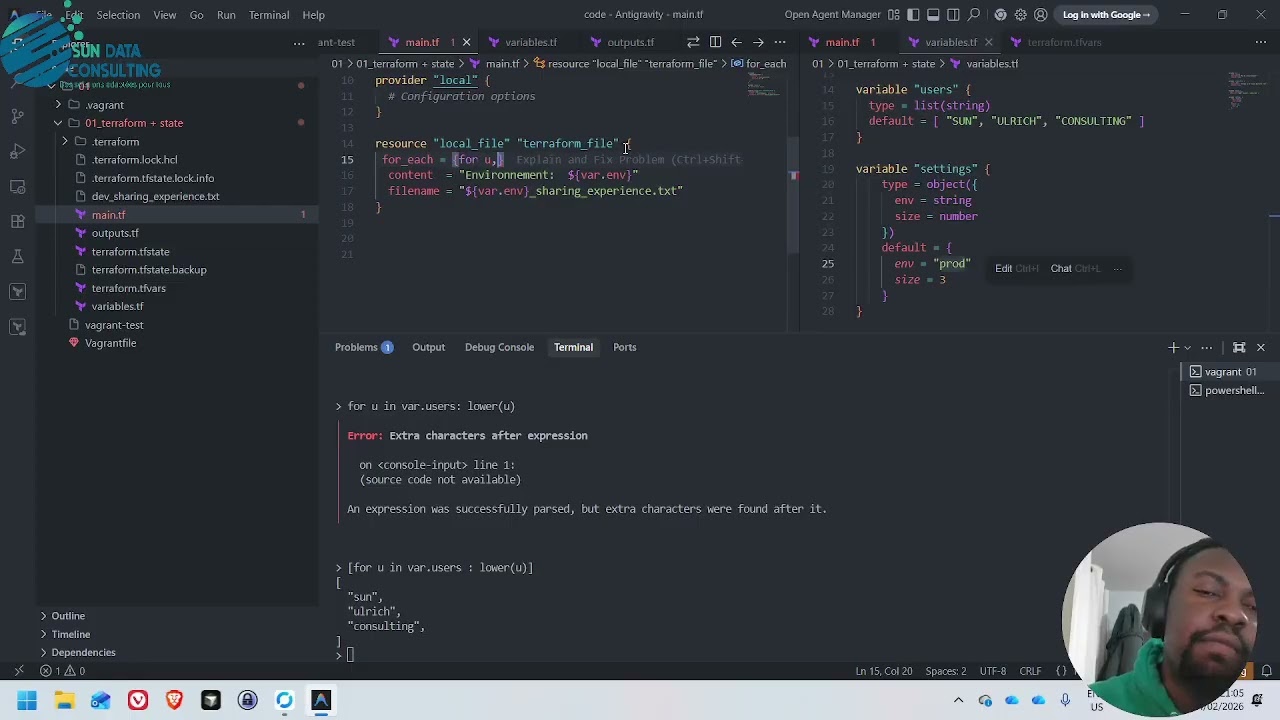Open the Source Control view icon
Image resolution: width=1280 pixels, height=720 pixels.
[17, 117]
